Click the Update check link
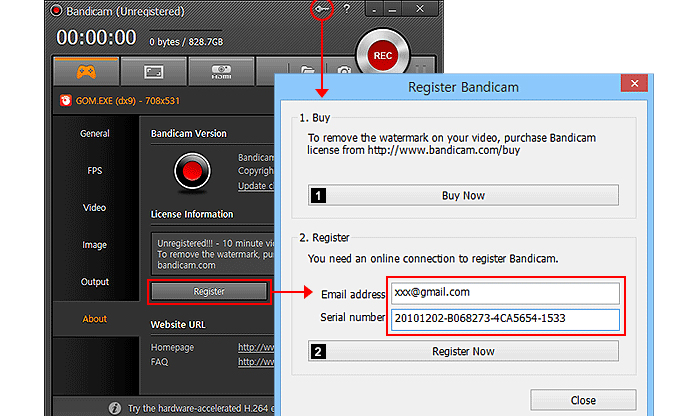 click(256, 186)
